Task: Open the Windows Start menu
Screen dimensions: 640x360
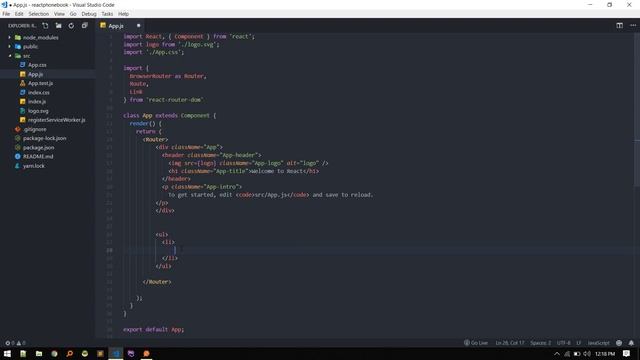Action: (x=7, y=353)
